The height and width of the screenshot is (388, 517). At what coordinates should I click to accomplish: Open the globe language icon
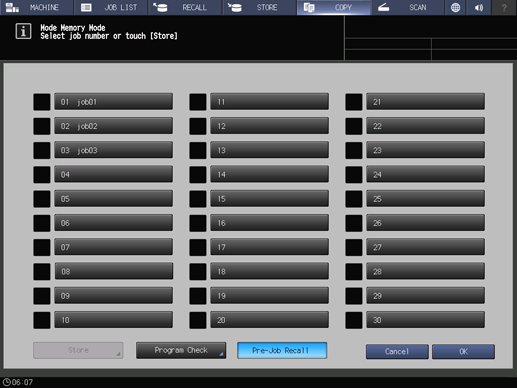(455, 7)
